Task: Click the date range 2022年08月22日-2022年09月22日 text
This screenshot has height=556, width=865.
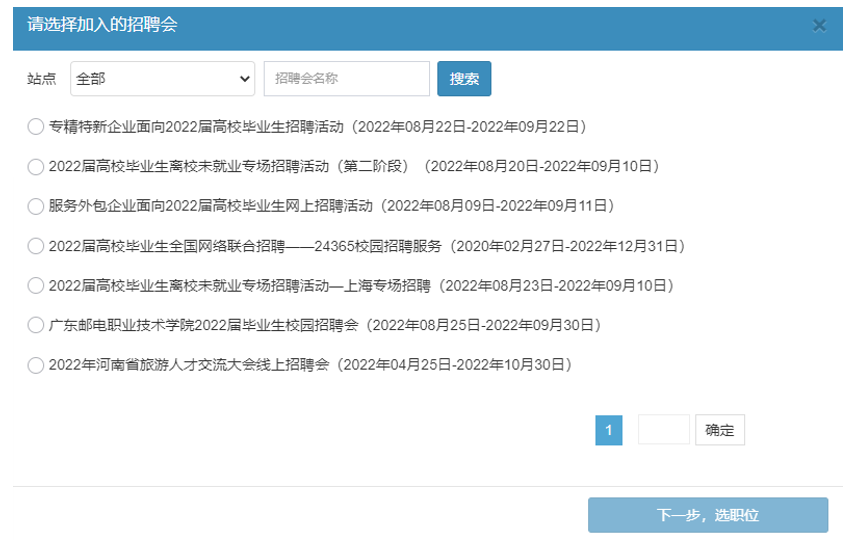Action: point(470,127)
